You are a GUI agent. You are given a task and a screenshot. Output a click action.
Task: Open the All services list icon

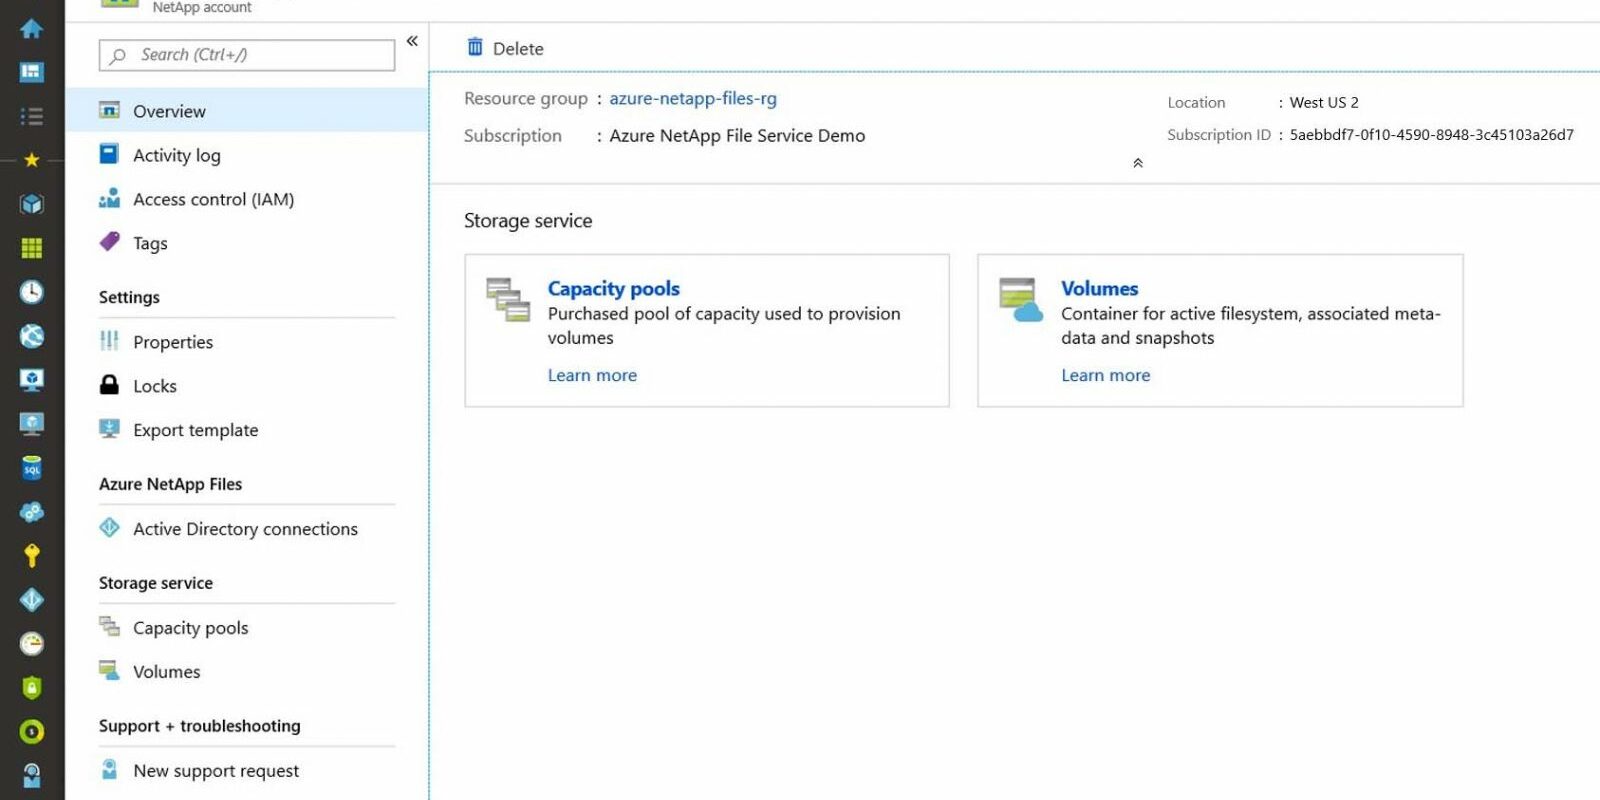[31, 116]
